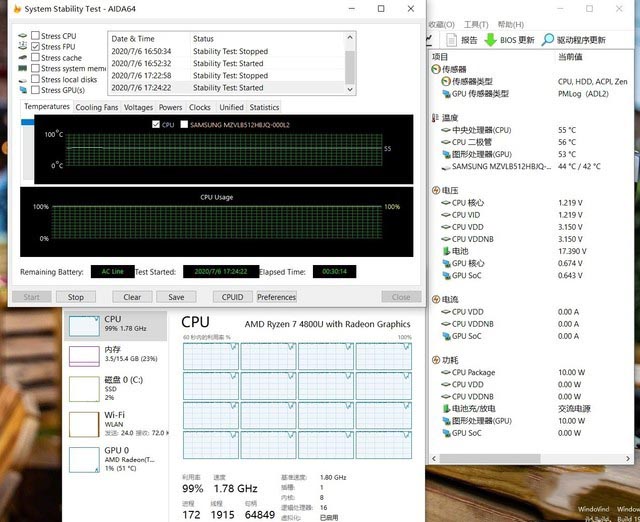This screenshot has height=522, width=640.
Task: Click the Stress cache chip icon
Action: (23, 58)
